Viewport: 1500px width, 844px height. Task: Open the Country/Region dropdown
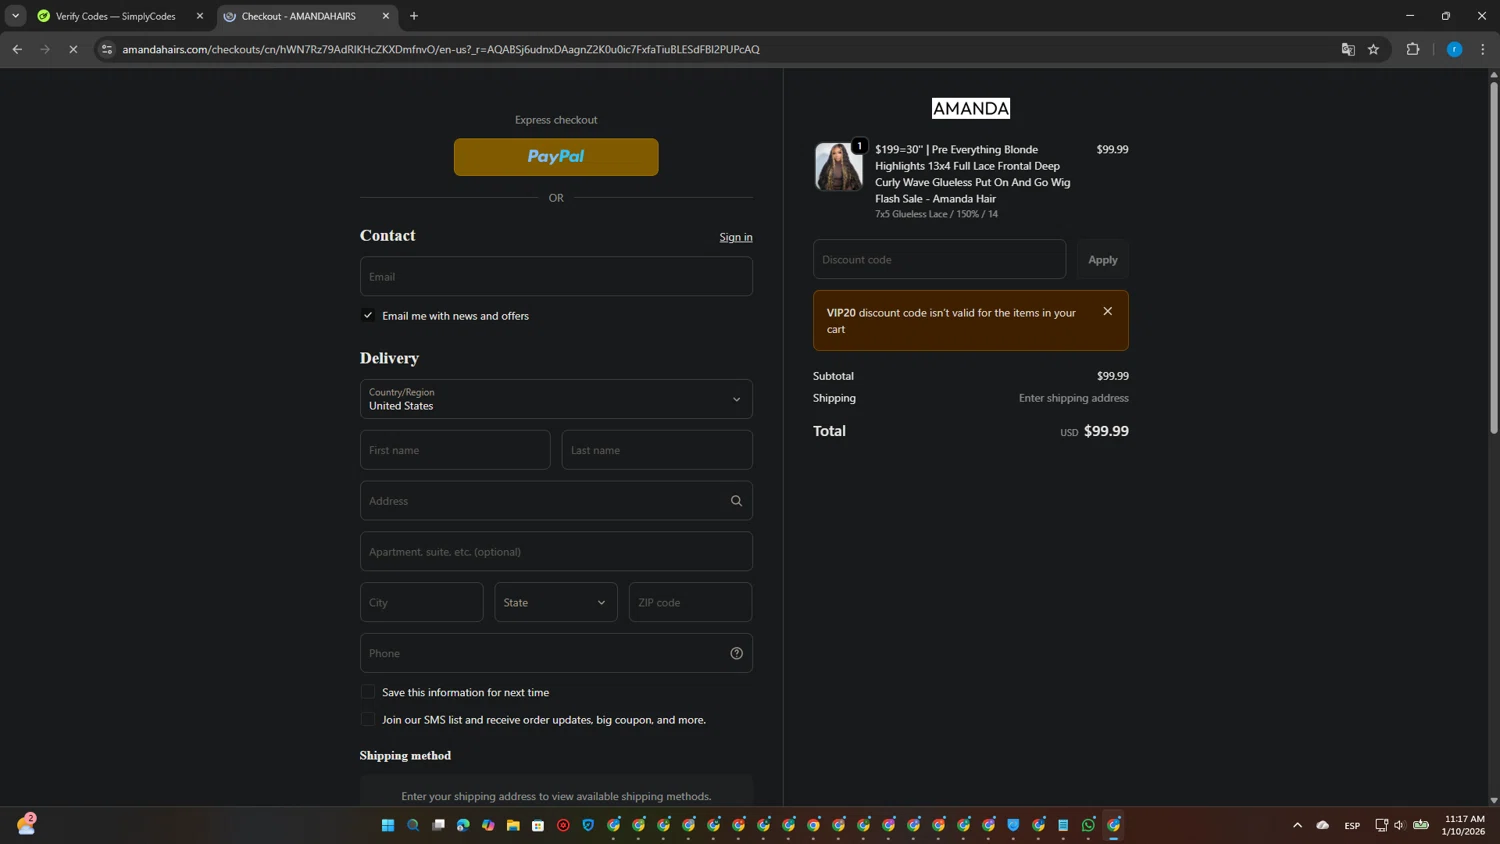[x=556, y=399]
